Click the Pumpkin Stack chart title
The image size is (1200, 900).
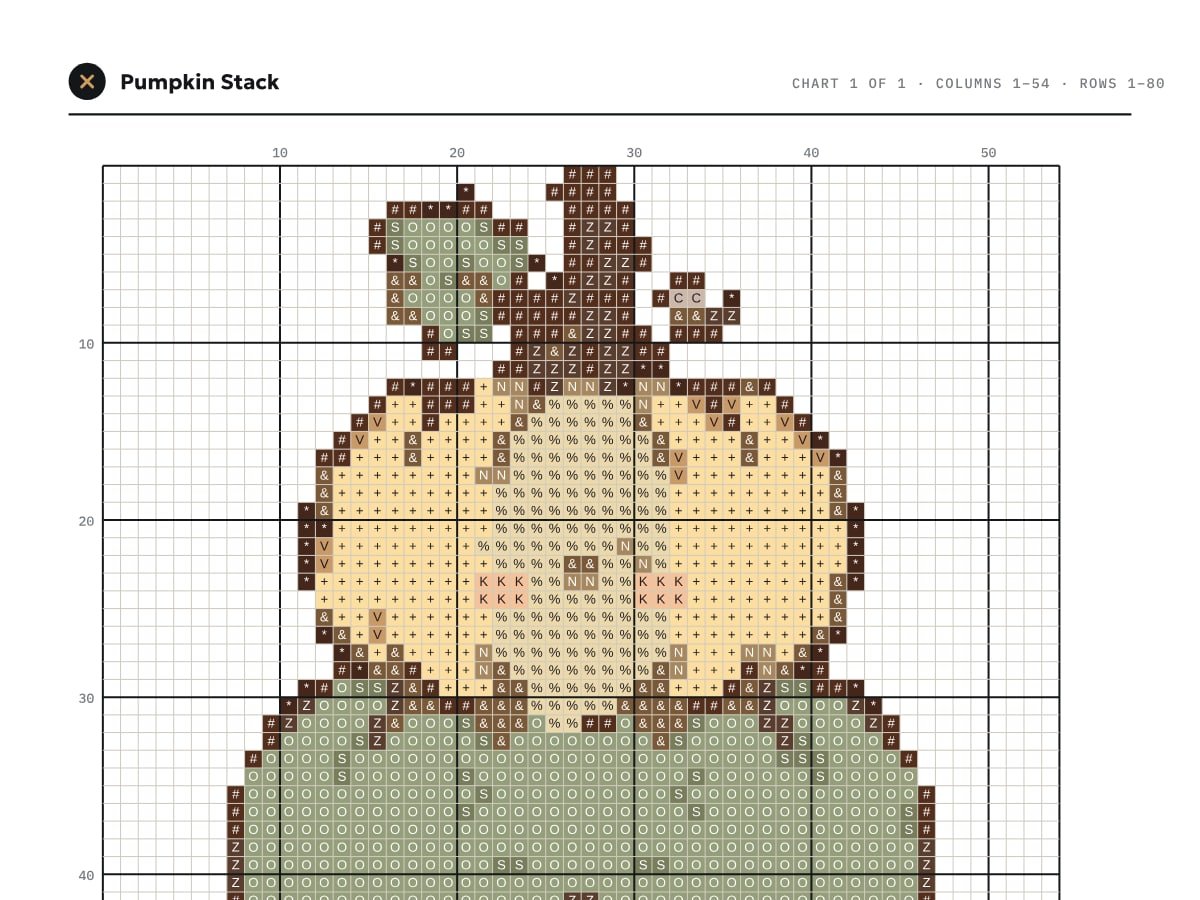[199, 82]
